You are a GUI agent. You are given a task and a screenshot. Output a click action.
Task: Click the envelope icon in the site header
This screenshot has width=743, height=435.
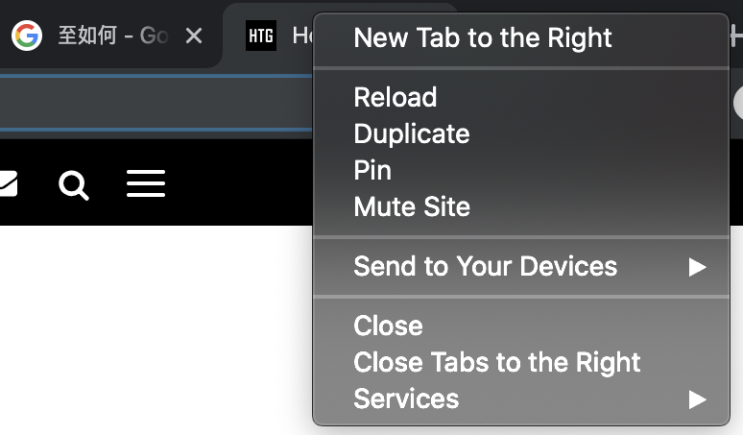[7, 184]
